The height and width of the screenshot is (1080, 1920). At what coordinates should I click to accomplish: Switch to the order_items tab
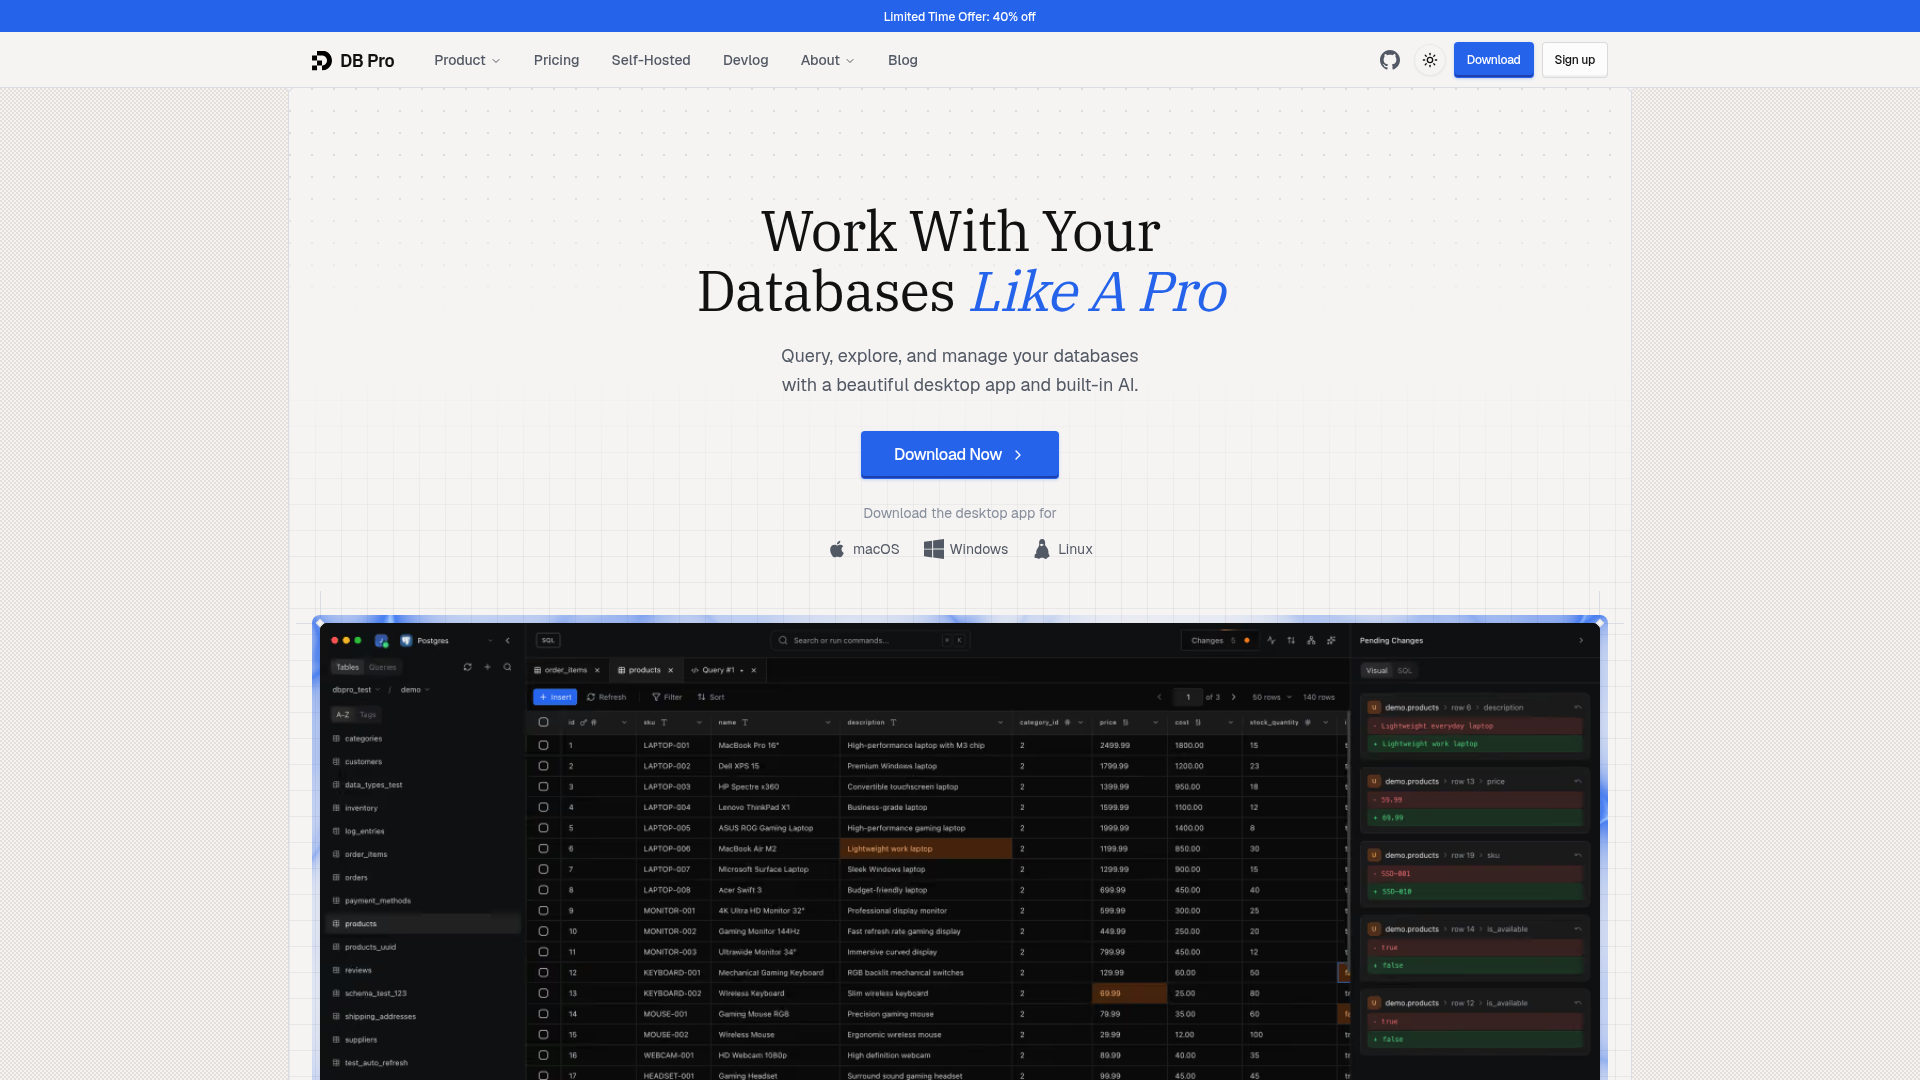(x=565, y=670)
